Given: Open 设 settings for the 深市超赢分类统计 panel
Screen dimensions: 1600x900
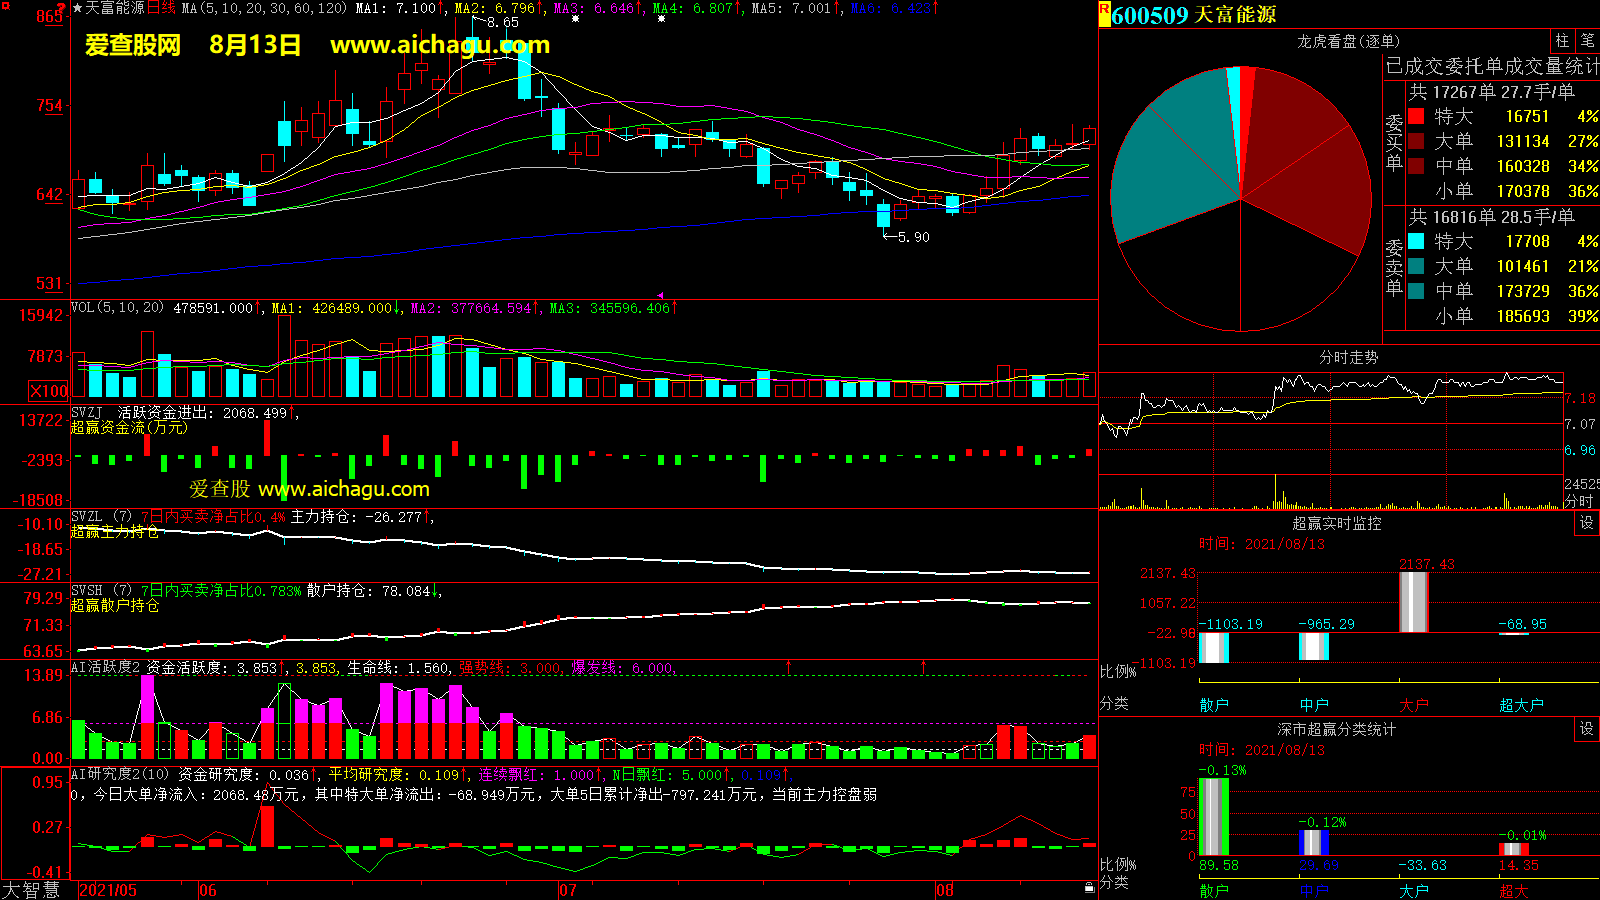Looking at the screenshot, I should click(x=1587, y=729).
